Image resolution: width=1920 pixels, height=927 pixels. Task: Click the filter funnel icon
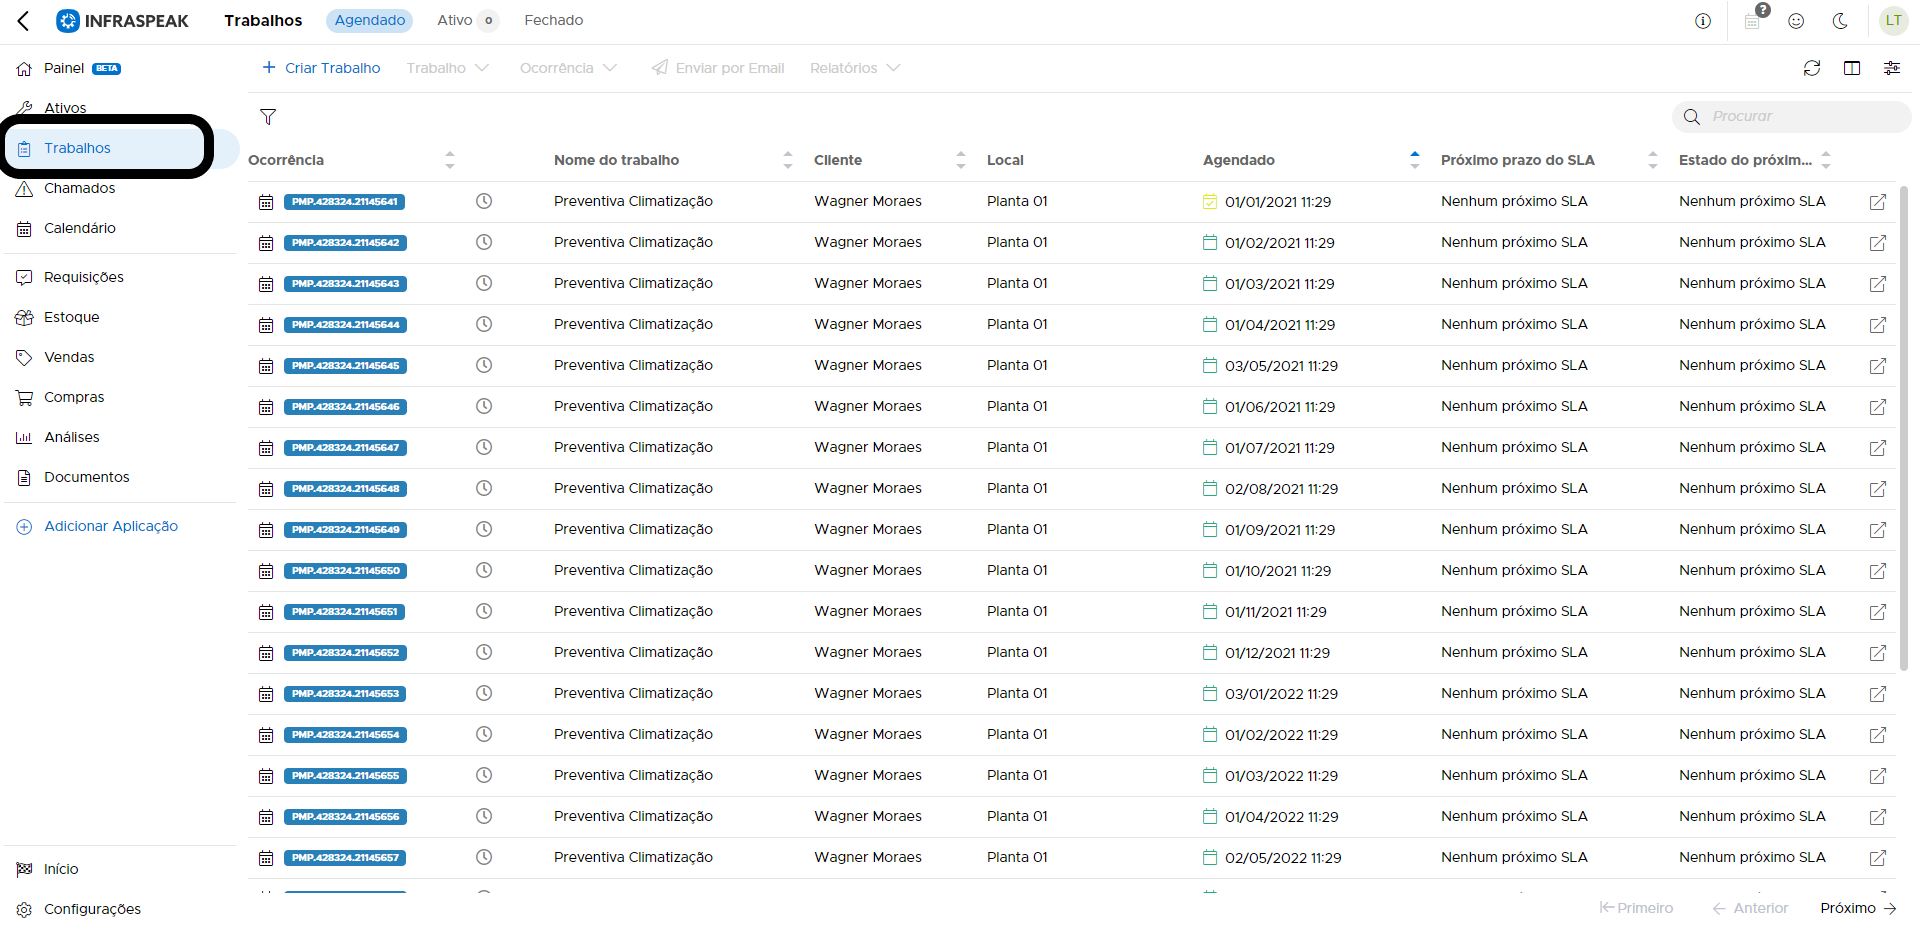coord(268,117)
